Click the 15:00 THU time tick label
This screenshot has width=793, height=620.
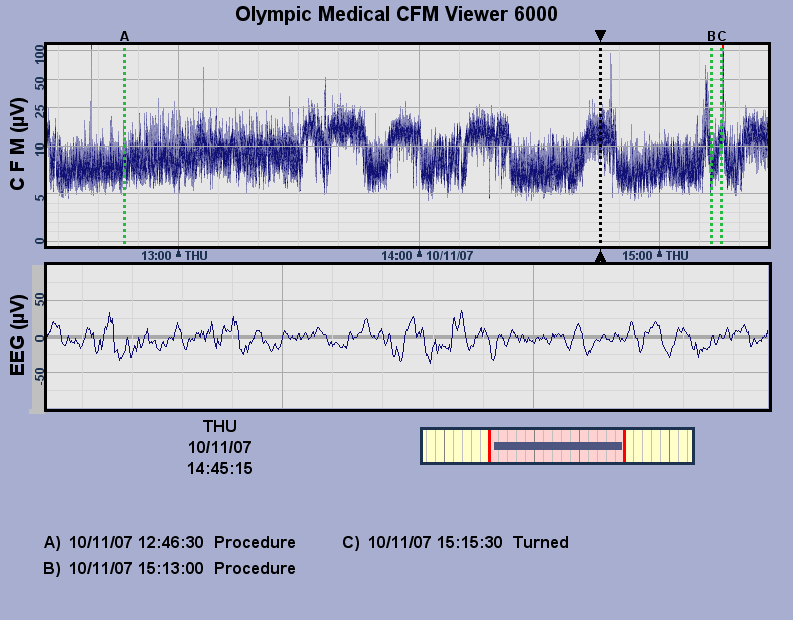pyautogui.click(x=655, y=255)
